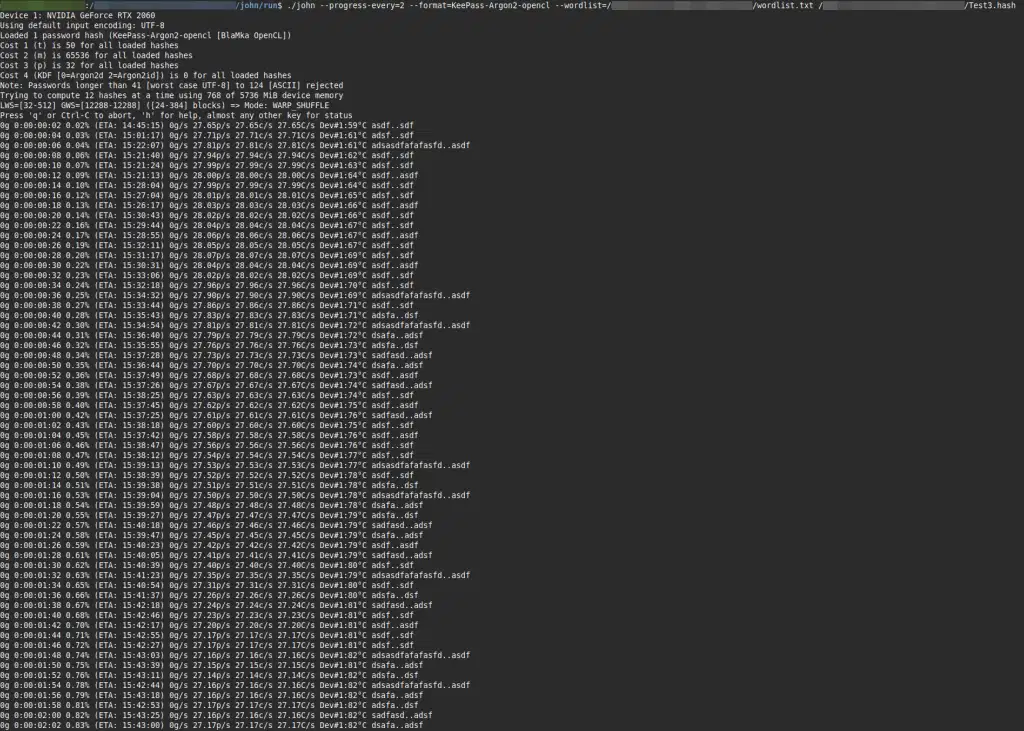The width and height of the screenshot is (1024, 731).
Task: Select the '27.24p/s' speed value
Action: [x=211, y=605]
